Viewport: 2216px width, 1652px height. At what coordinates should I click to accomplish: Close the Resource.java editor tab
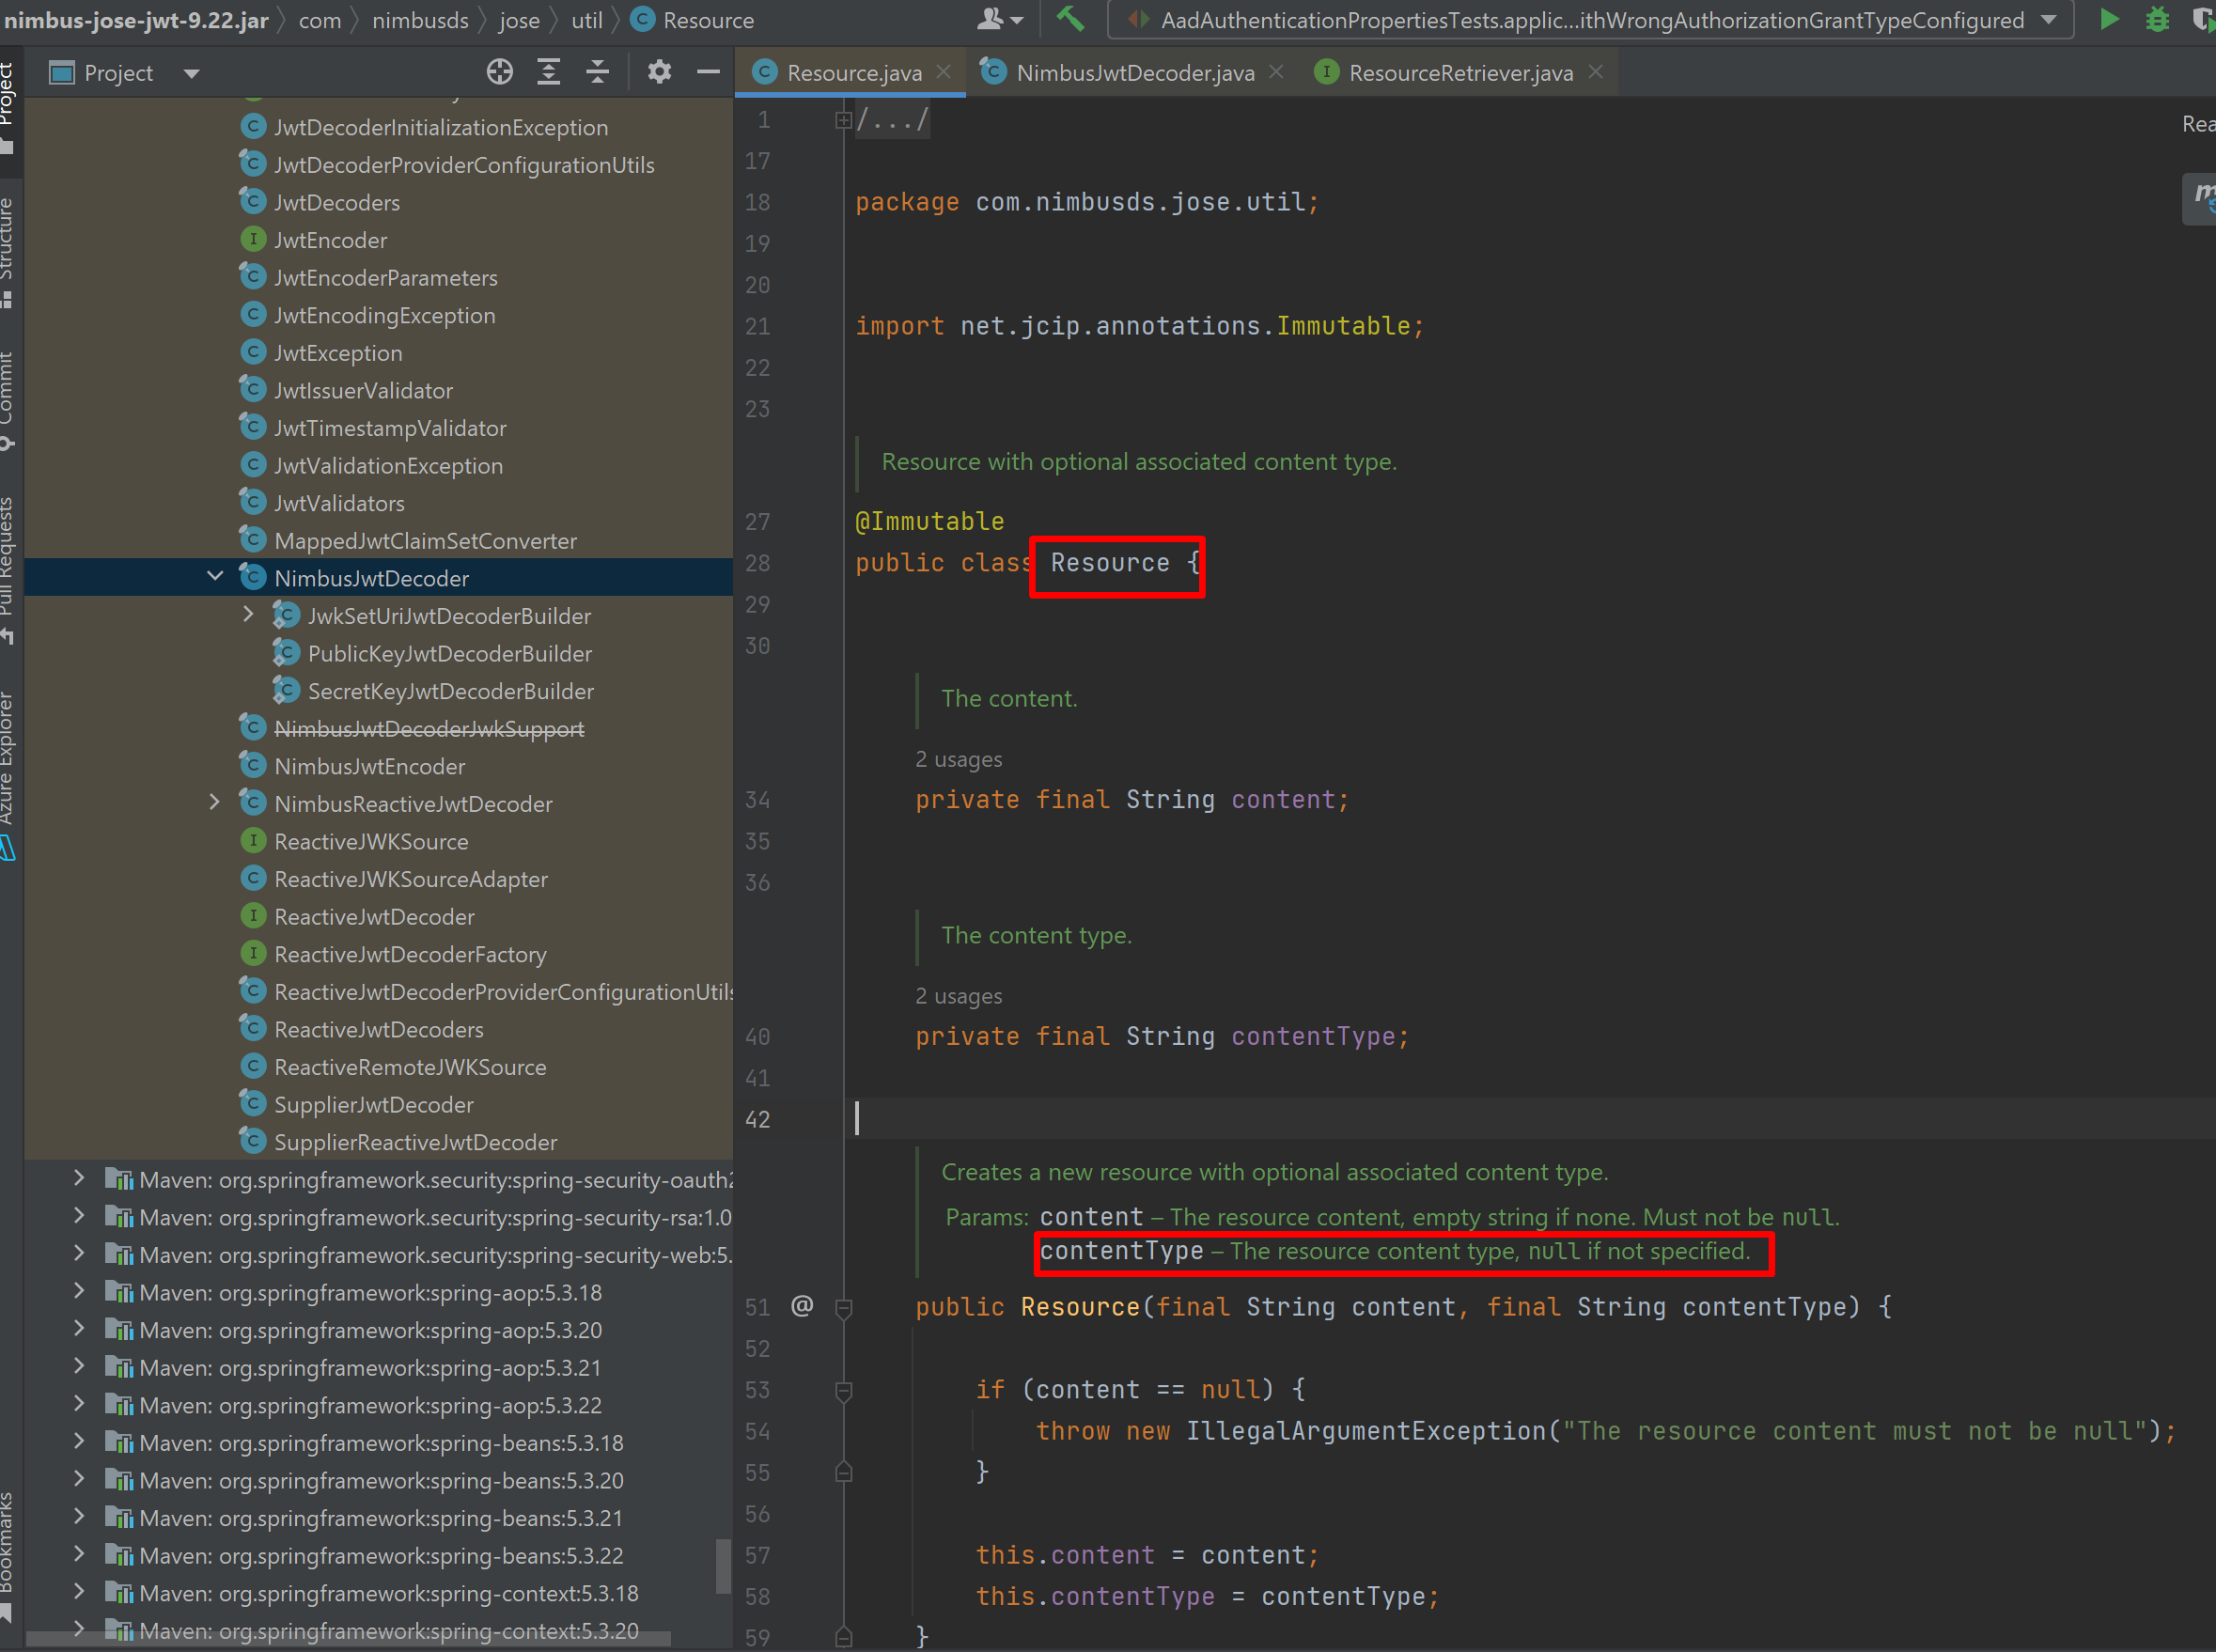pos(943,72)
